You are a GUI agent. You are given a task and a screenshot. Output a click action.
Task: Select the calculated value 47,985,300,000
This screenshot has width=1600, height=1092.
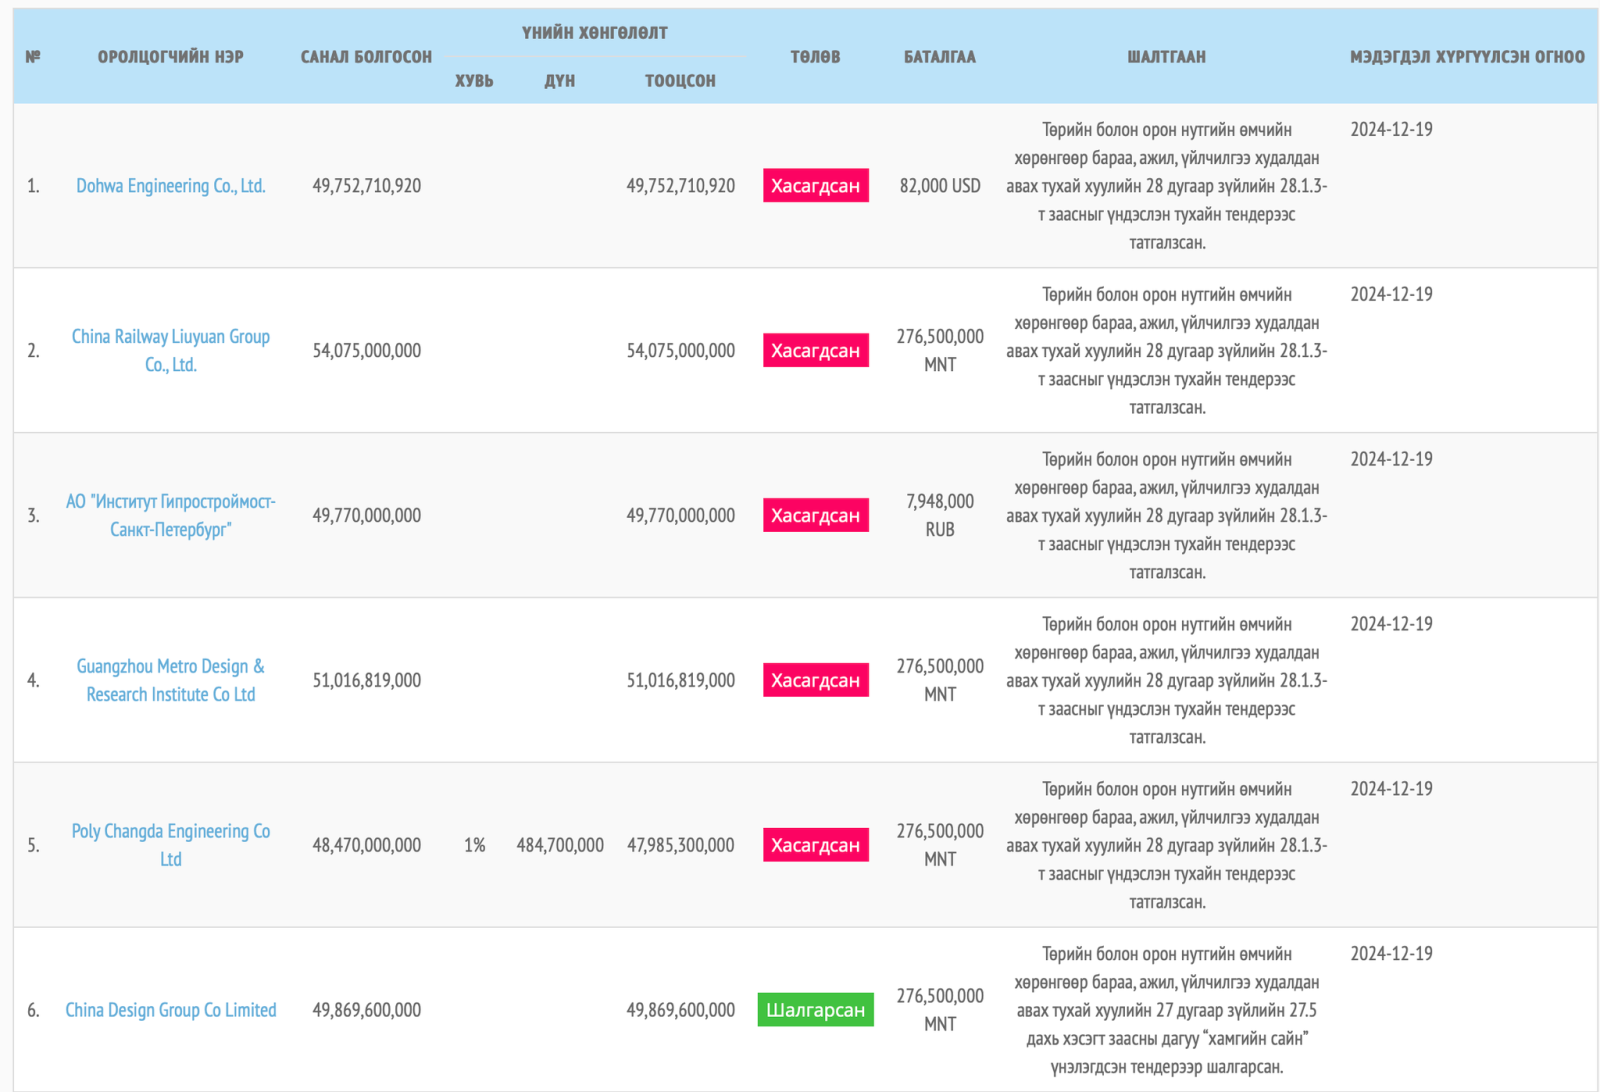(x=681, y=845)
